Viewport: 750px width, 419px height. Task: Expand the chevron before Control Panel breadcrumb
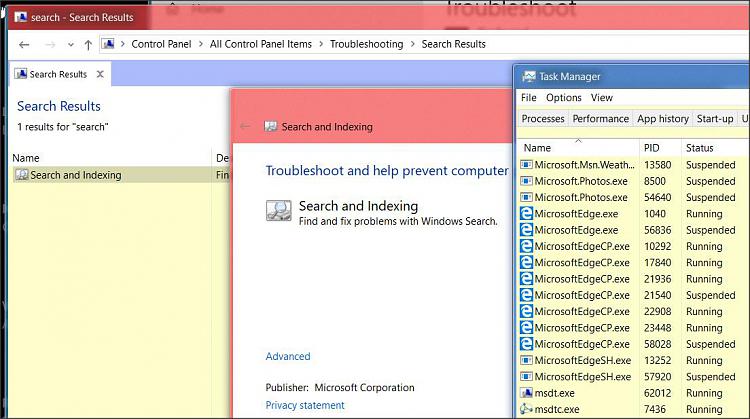coord(122,44)
